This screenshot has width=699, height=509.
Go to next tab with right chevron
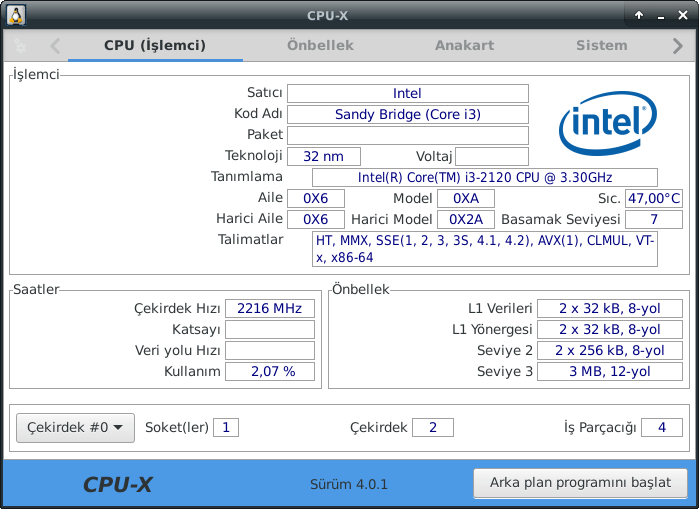click(x=678, y=46)
